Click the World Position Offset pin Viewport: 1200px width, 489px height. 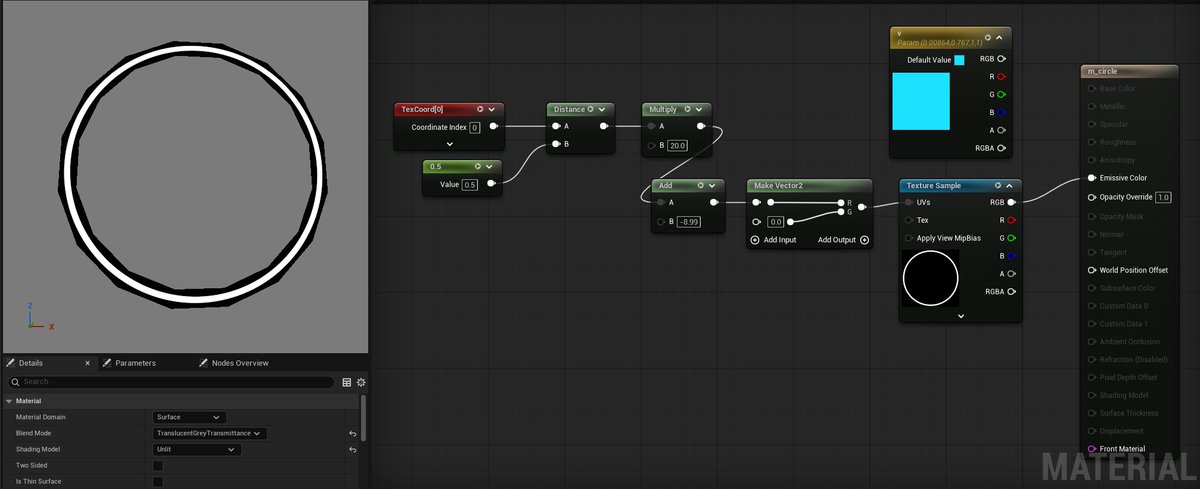(1091, 270)
